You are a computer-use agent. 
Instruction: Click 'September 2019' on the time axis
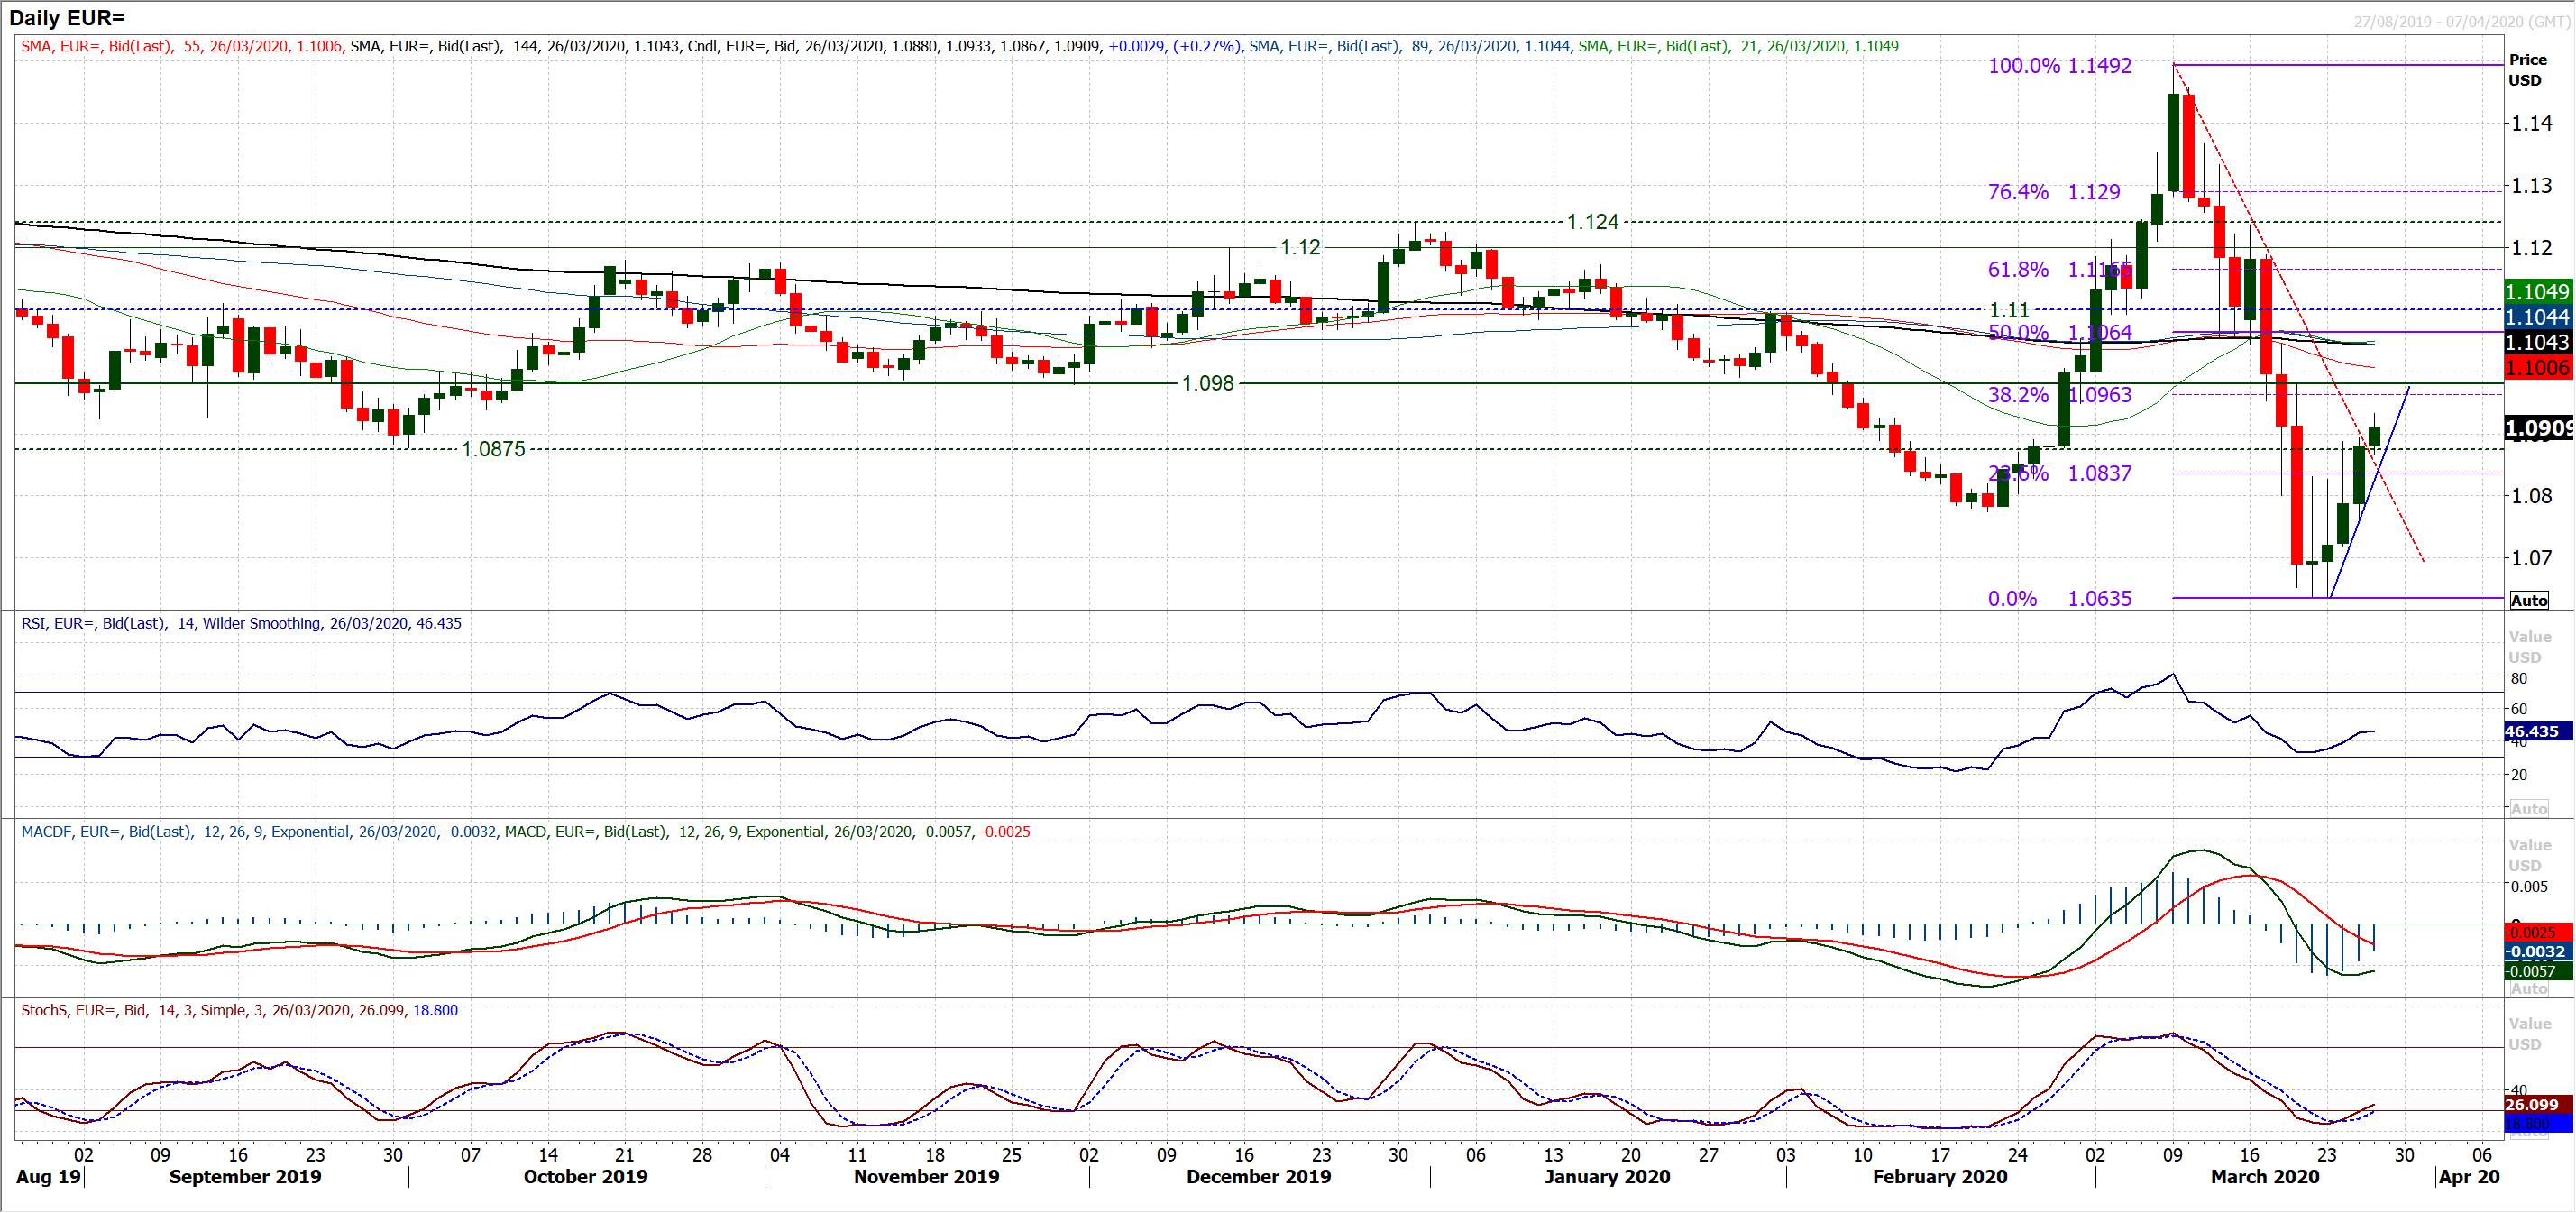click(245, 1177)
